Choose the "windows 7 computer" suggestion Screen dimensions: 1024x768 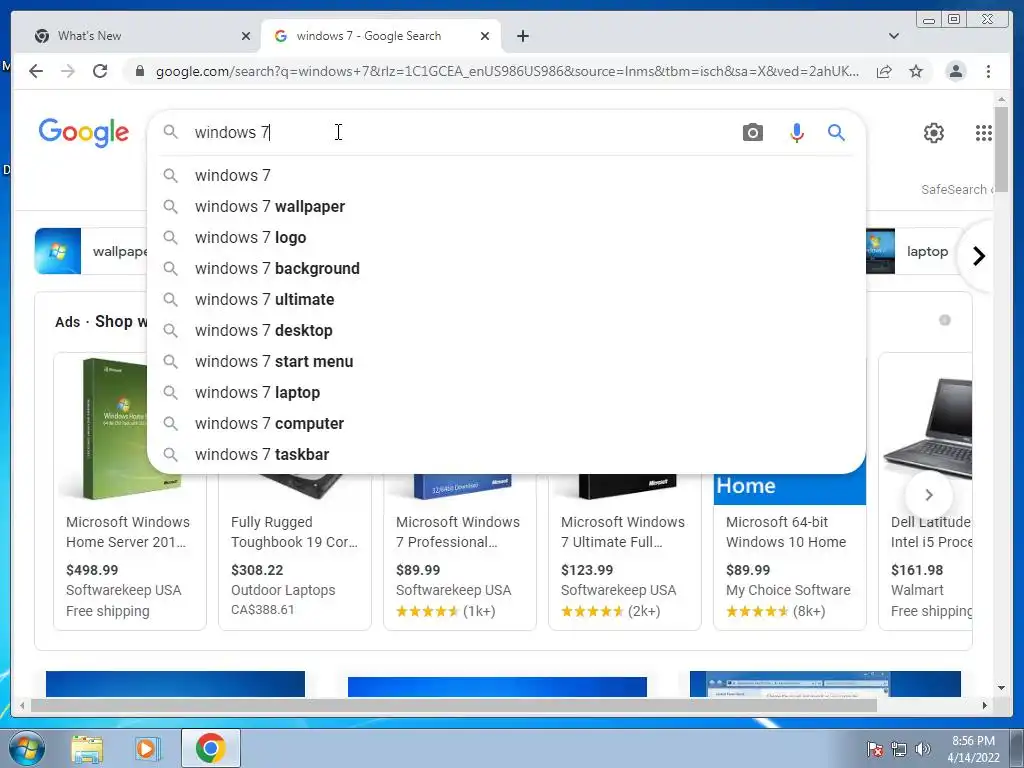pyautogui.click(x=507, y=424)
